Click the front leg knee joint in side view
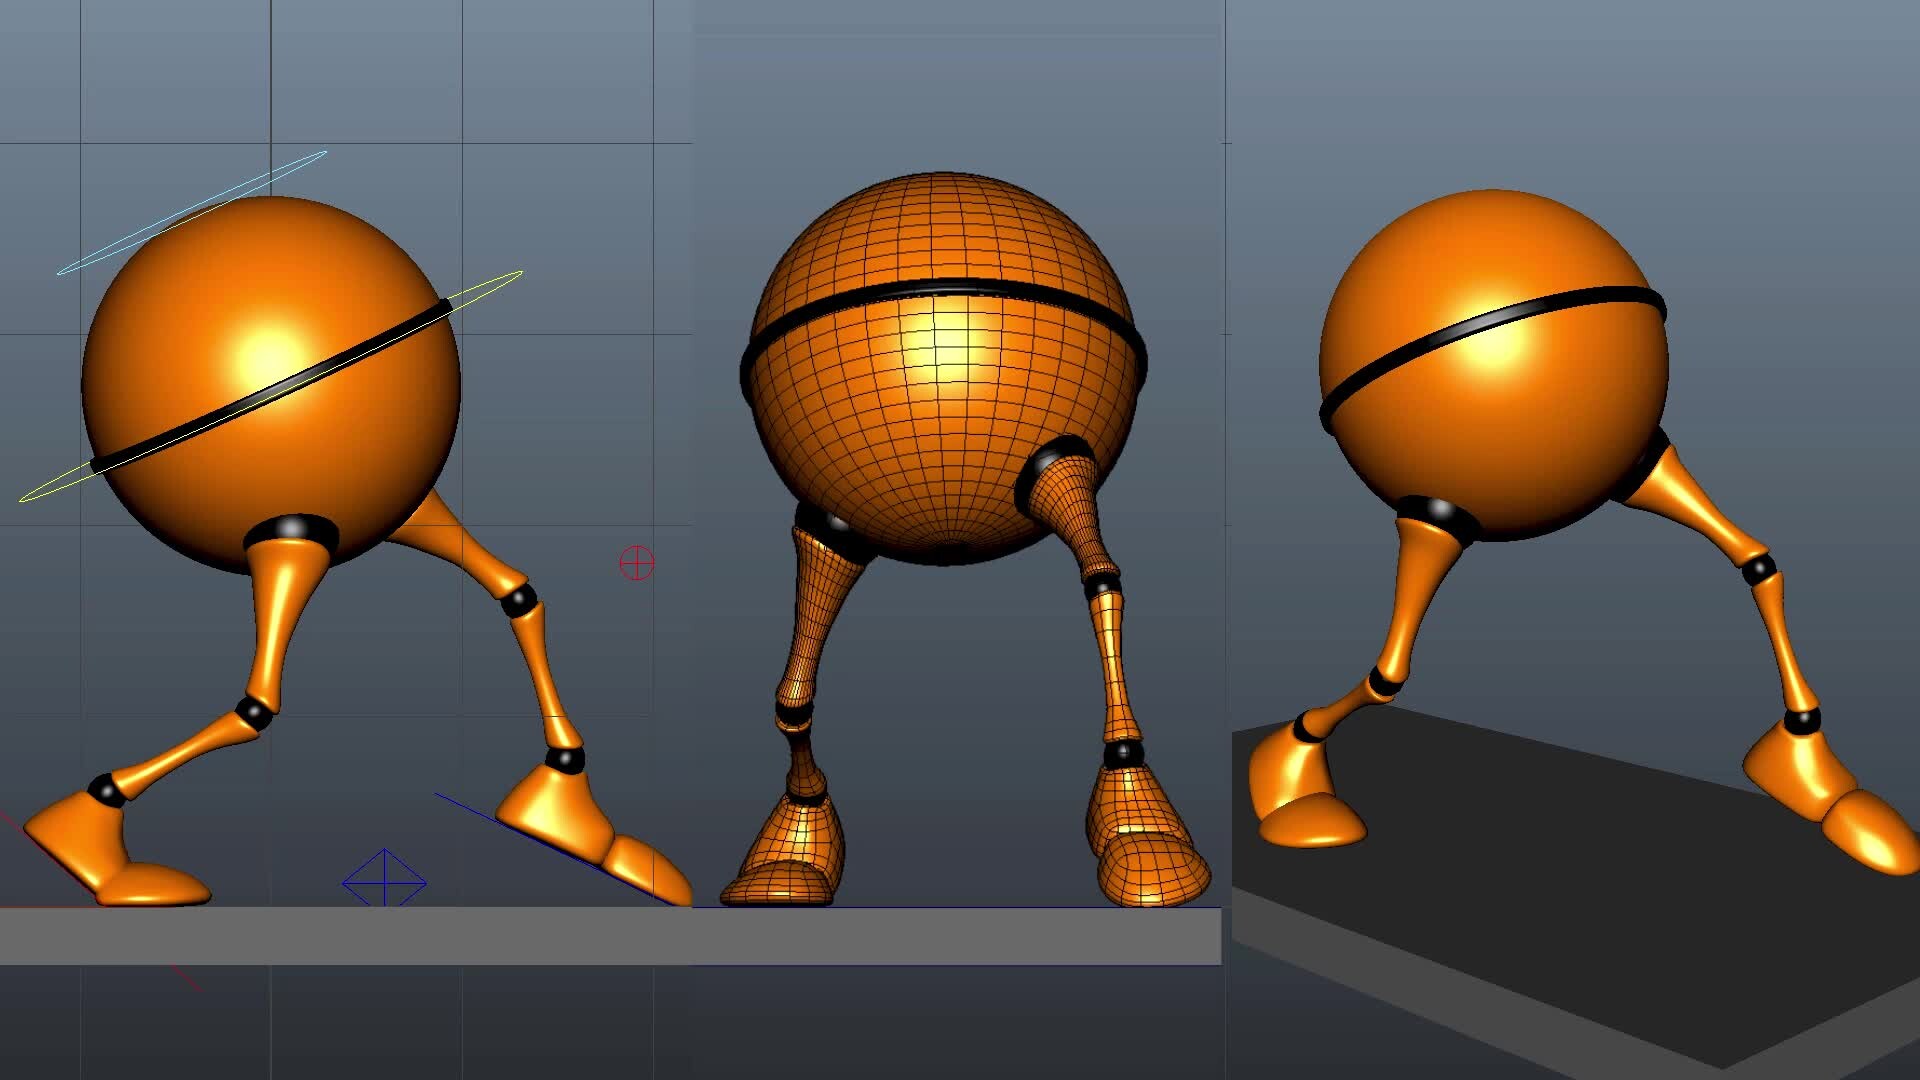The image size is (1920, 1080). (x=254, y=713)
